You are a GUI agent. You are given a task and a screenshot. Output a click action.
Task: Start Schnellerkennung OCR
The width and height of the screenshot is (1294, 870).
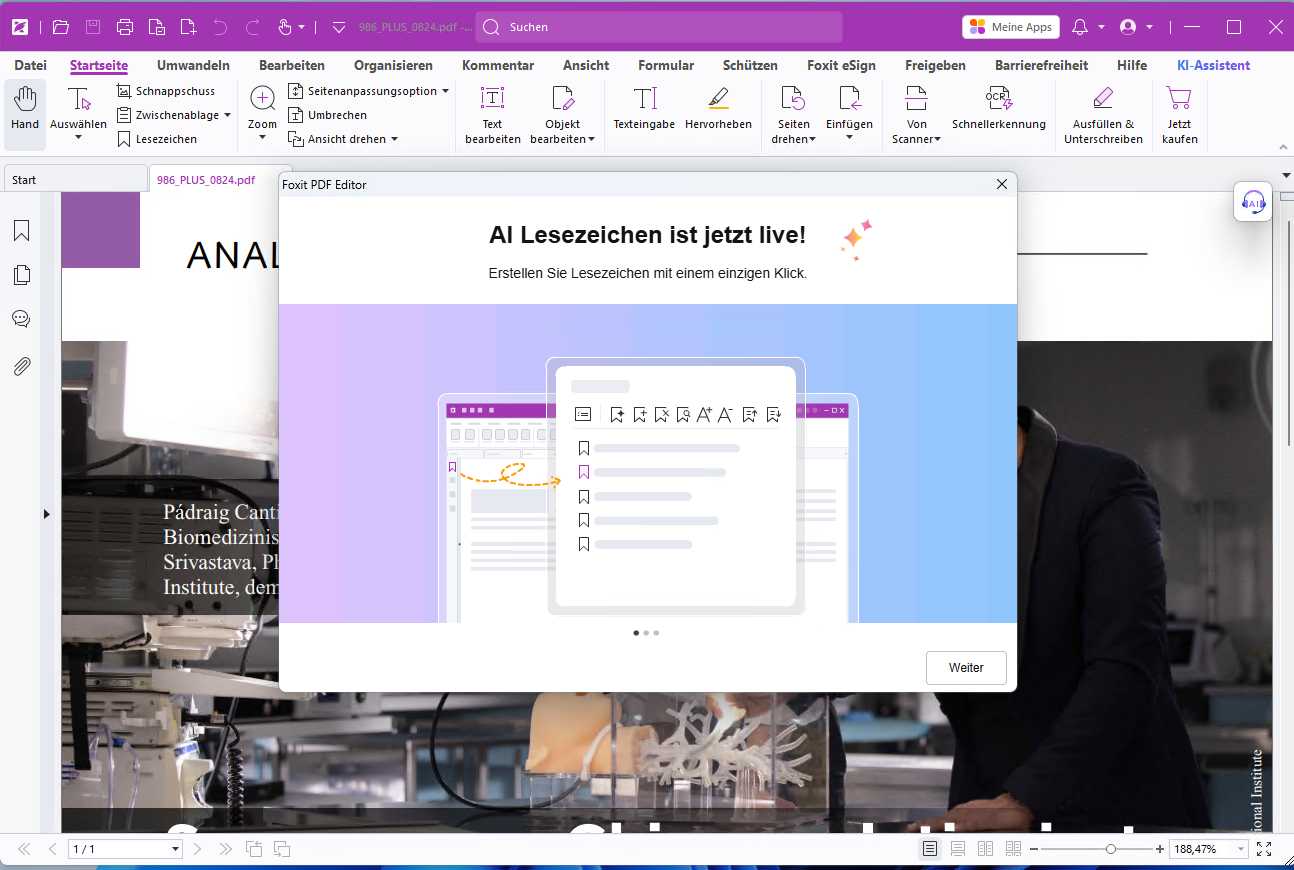998,108
